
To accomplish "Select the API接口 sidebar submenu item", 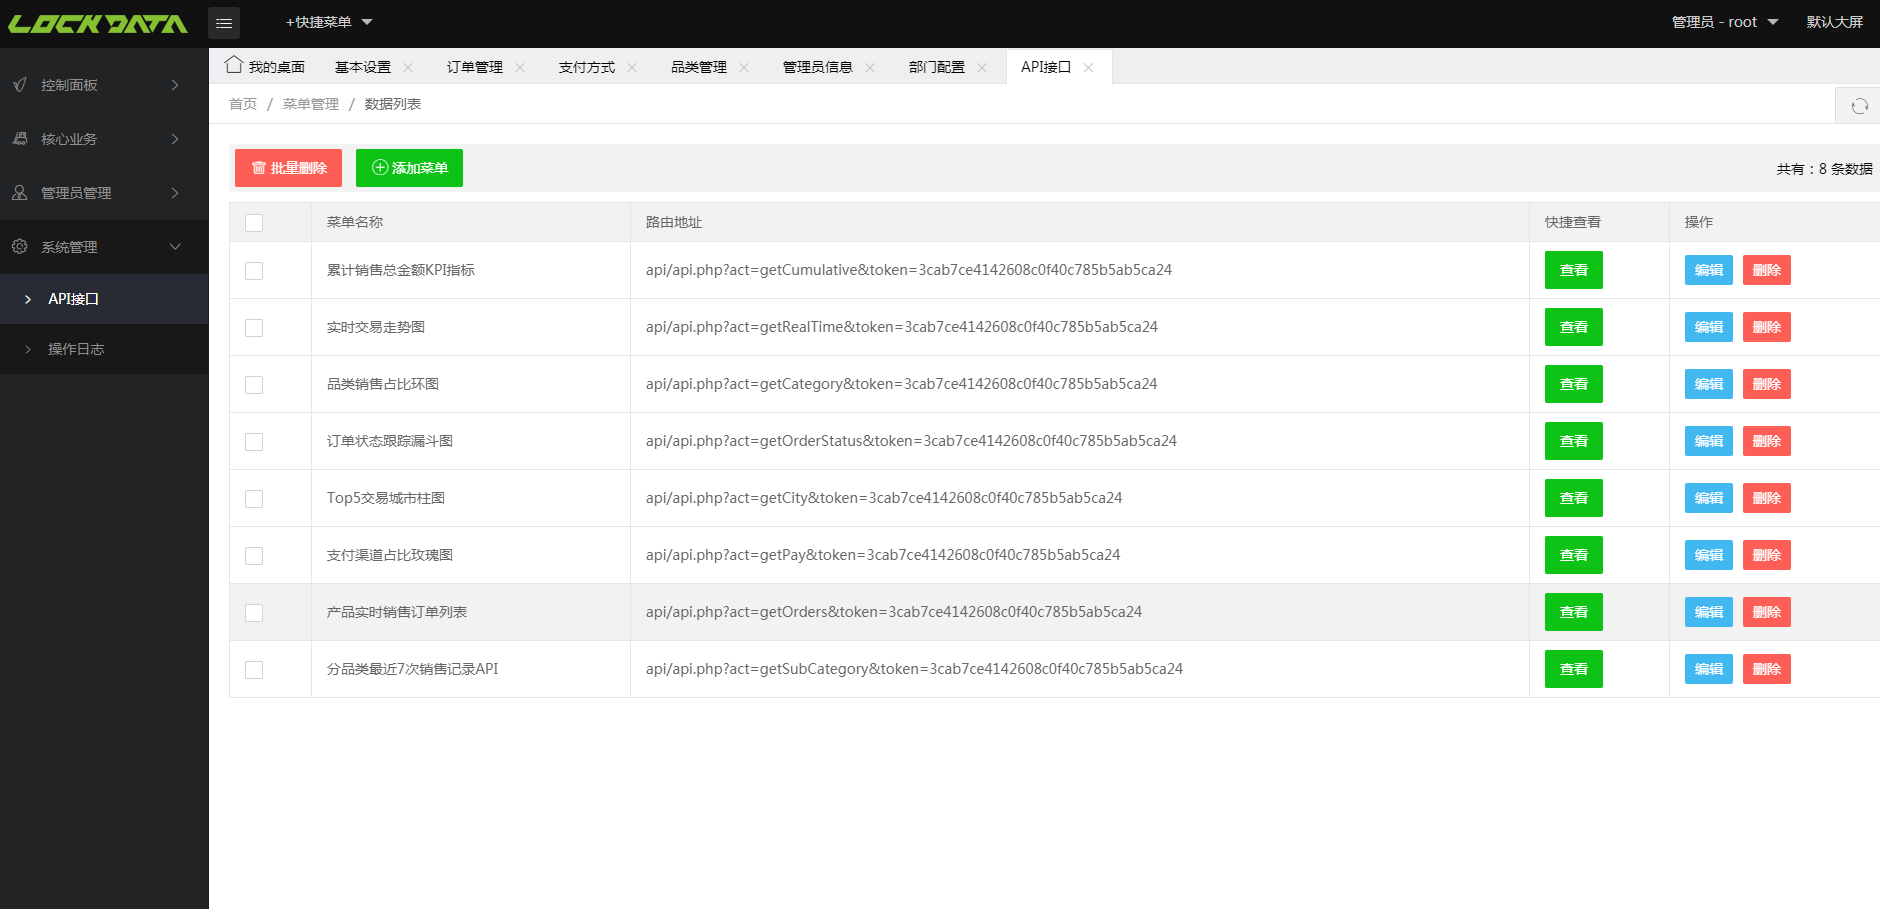I will (x=104, y=299).
